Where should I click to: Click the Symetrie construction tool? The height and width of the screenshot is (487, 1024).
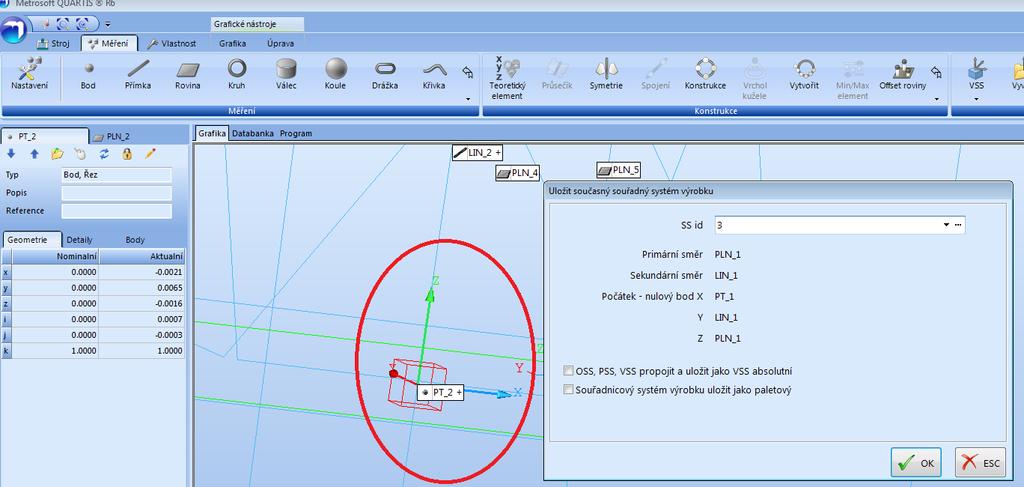tap(606, 73)
